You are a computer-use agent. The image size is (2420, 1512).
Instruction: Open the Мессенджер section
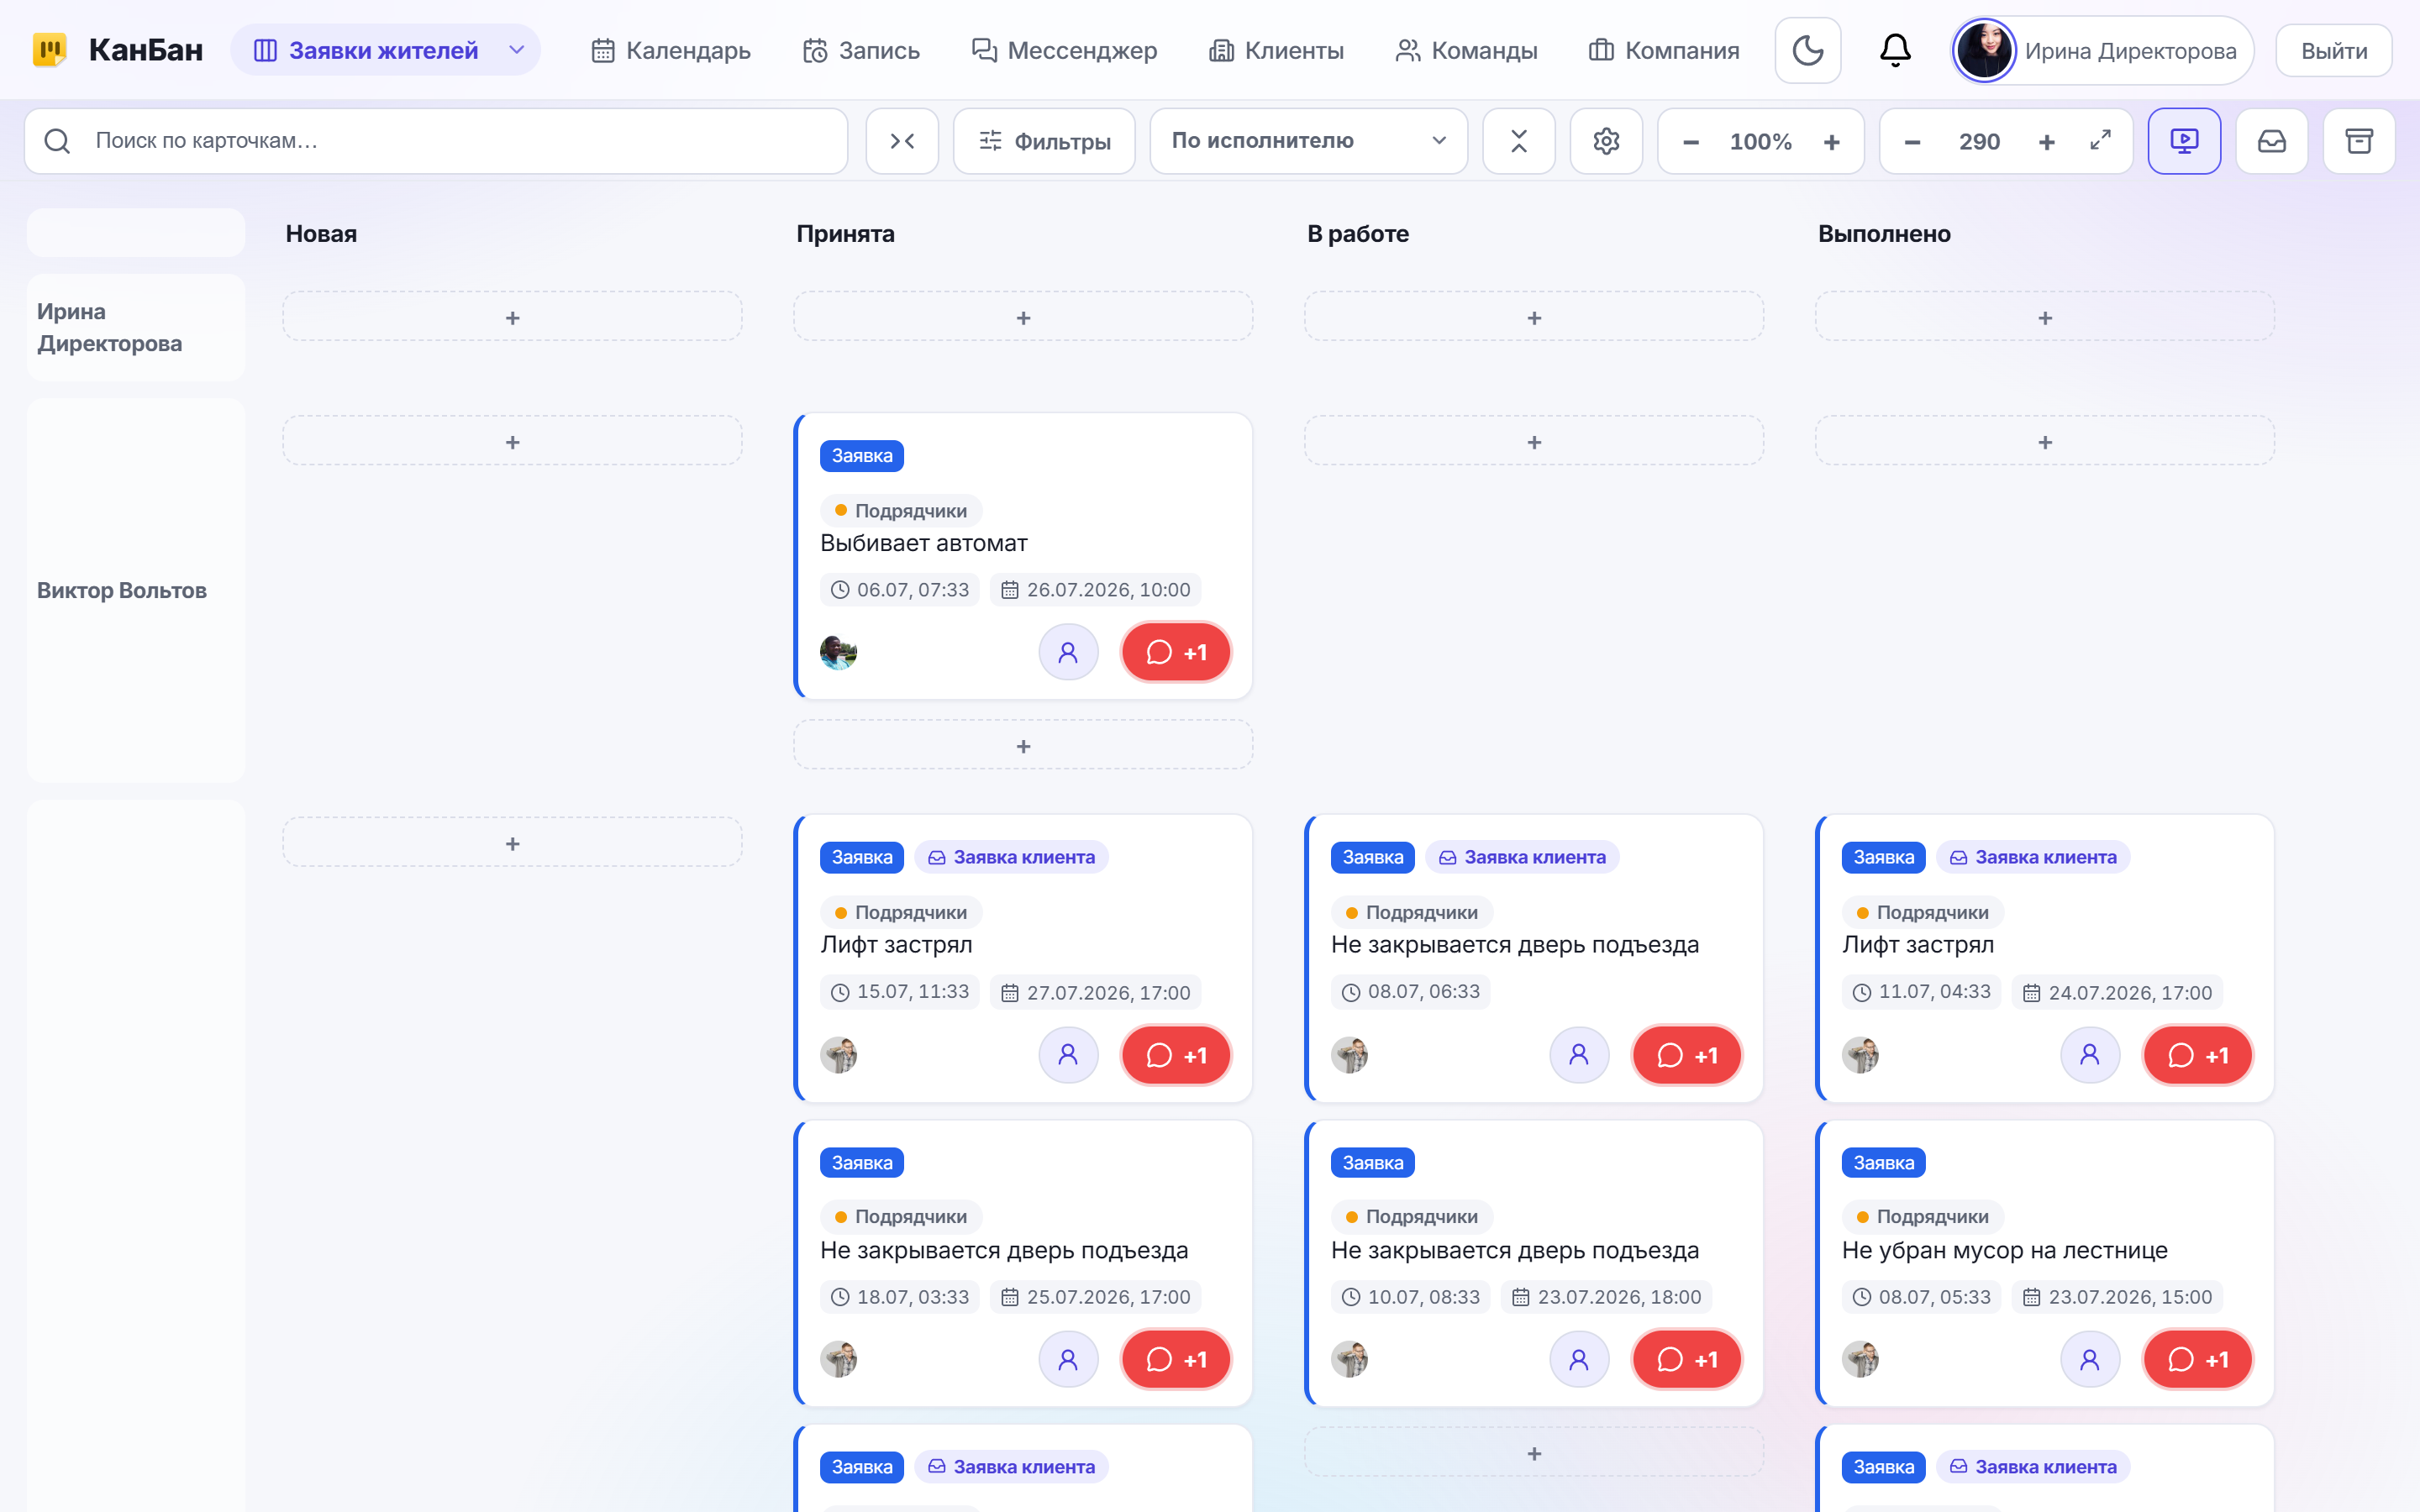point(1064,50)
